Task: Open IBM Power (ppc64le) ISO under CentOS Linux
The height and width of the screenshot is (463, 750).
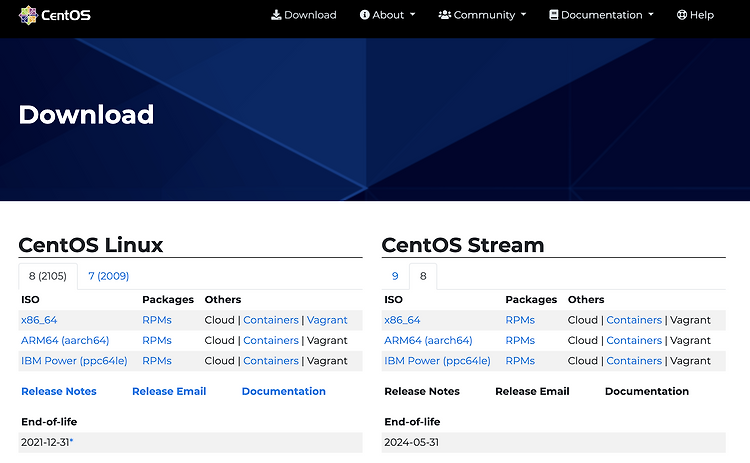Action: [74, 361]
